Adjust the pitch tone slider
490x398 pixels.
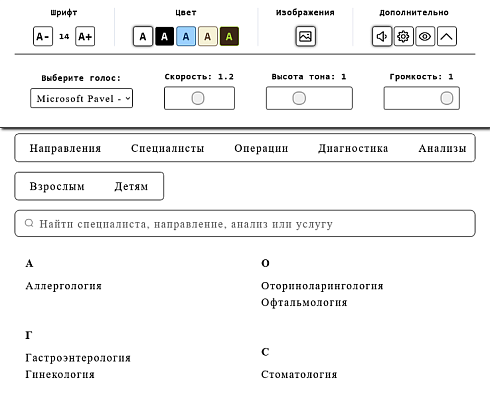[x=309, y=98]
